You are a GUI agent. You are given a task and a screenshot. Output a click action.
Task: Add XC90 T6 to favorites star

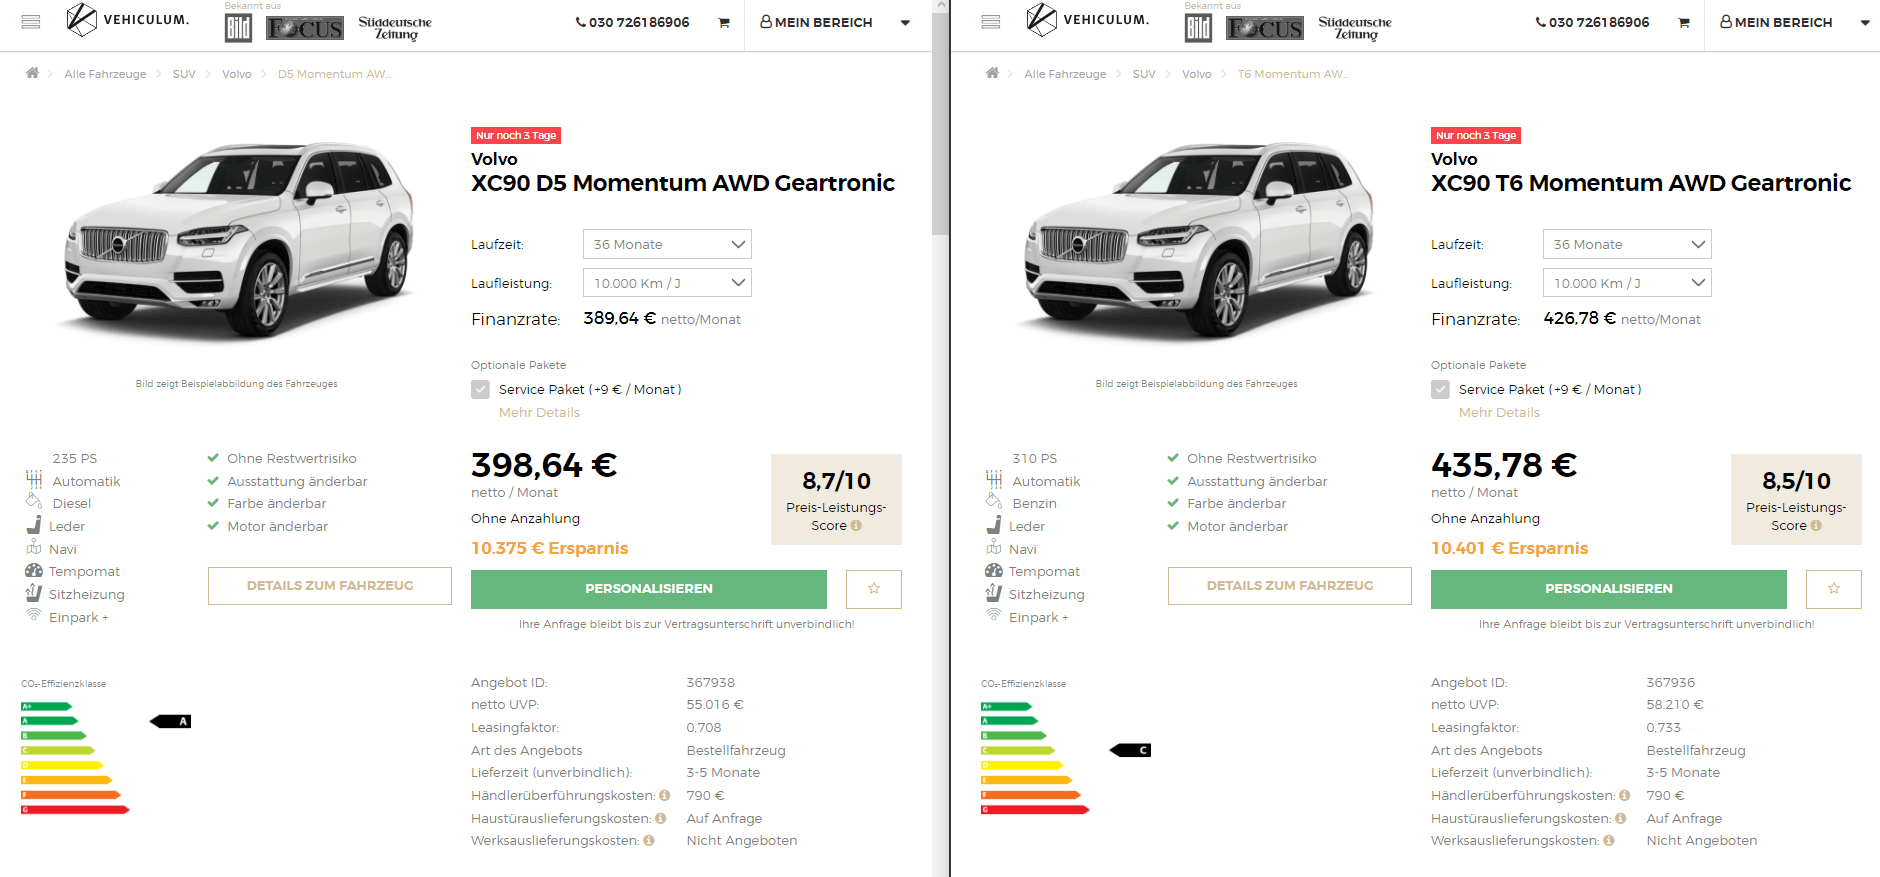click(x=1834, y=589)
